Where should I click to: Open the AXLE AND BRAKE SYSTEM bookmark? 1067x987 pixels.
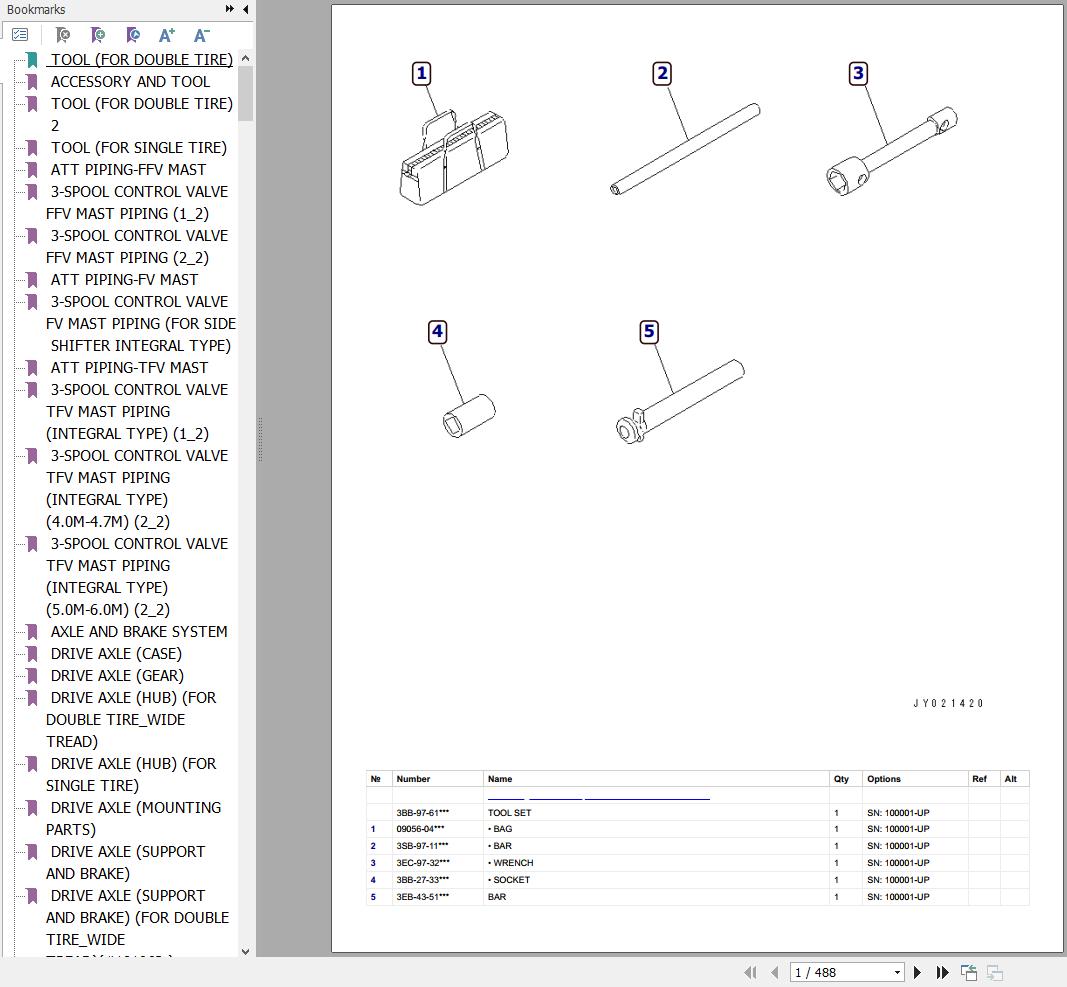[x=139, y=632]
